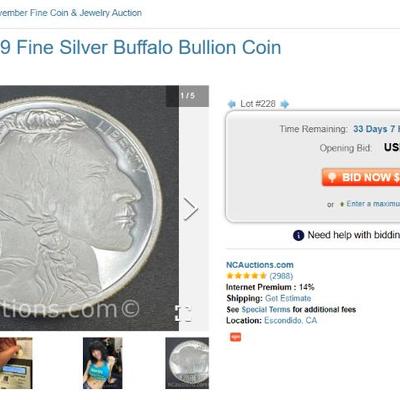Click the five-star seller rating
Viewport: 400px width, 400px height.
coord(246,276)
